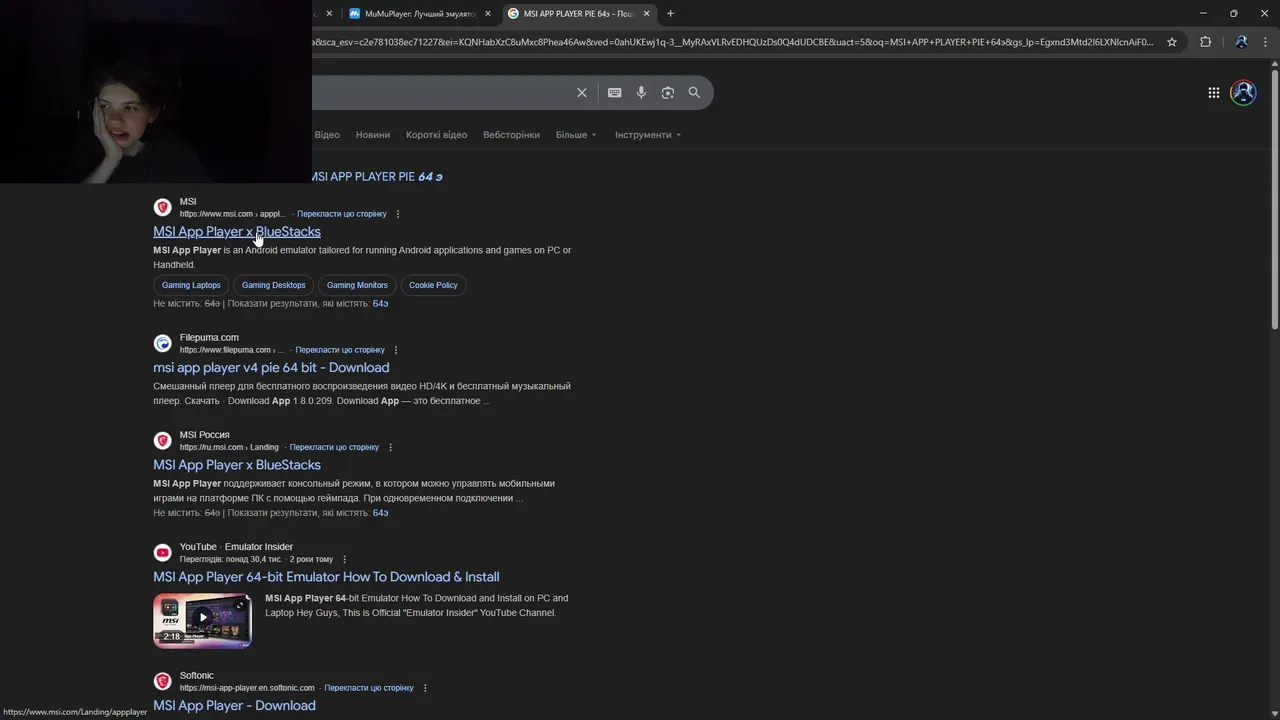Image resolution: width=1280 pixels, height=720 pixels.
Task: Translate the Softonic result page
Action: pos(369,688)
